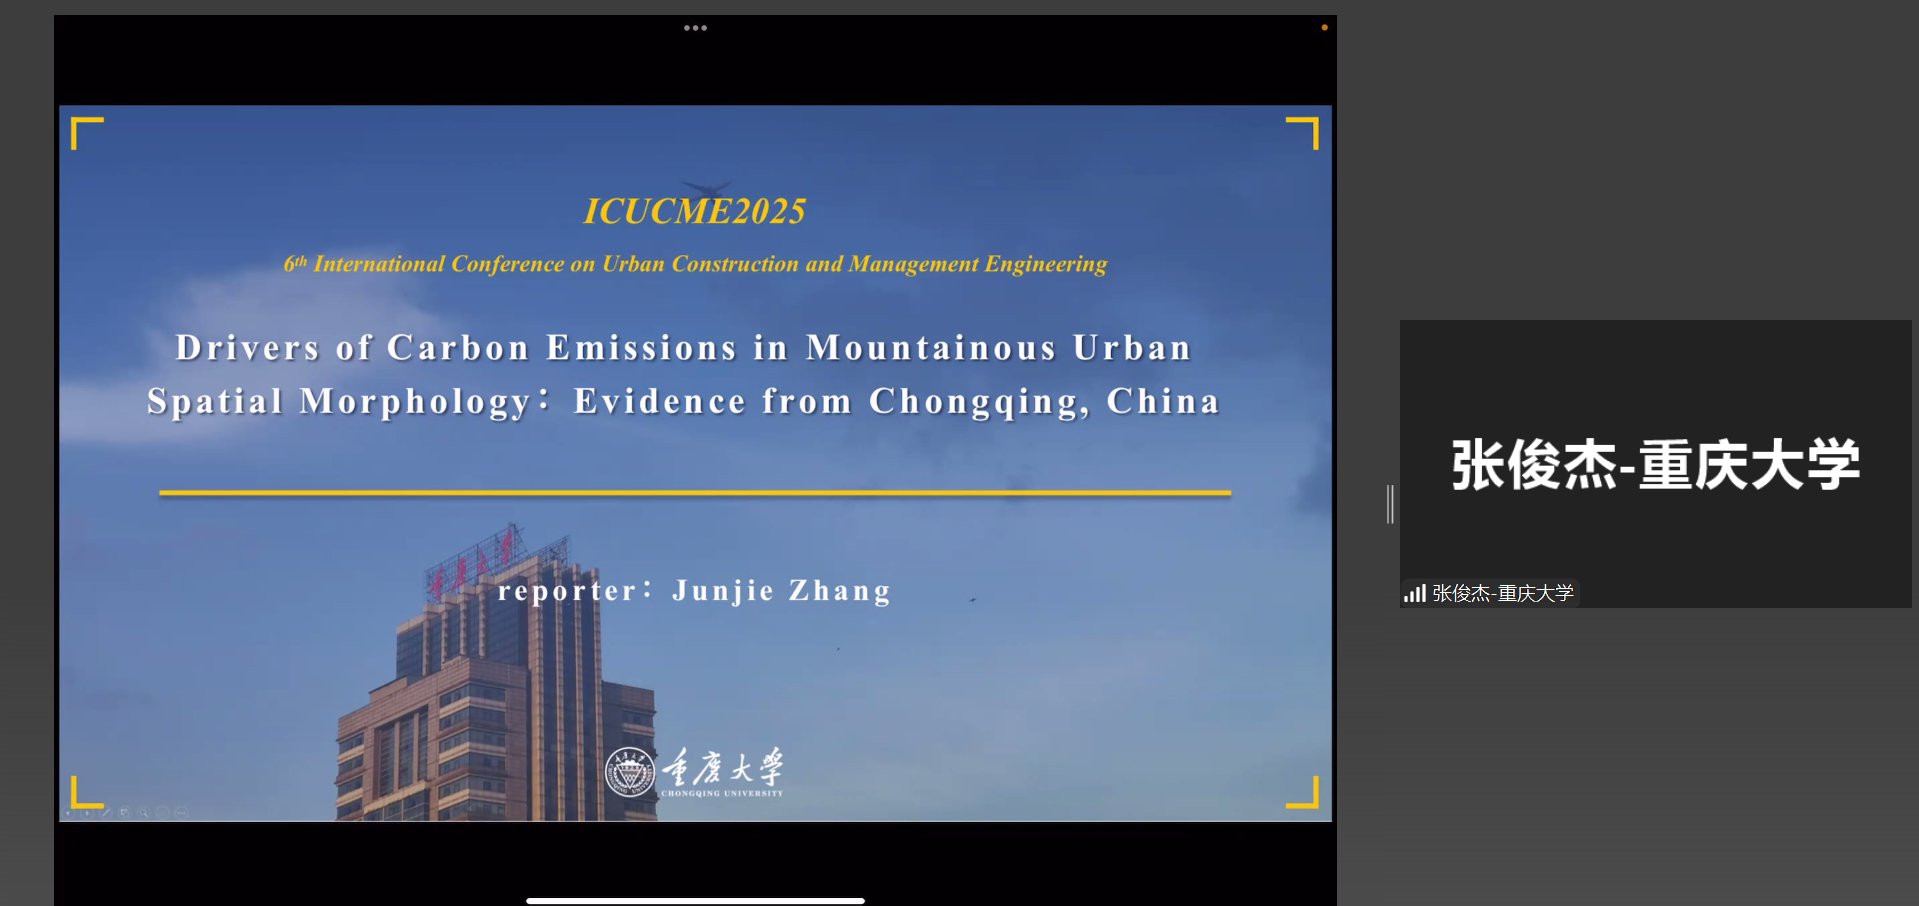
Task: Click the panel divider handle beside the participant tile
Action: pyautogui.click(x=1390, y=504)
